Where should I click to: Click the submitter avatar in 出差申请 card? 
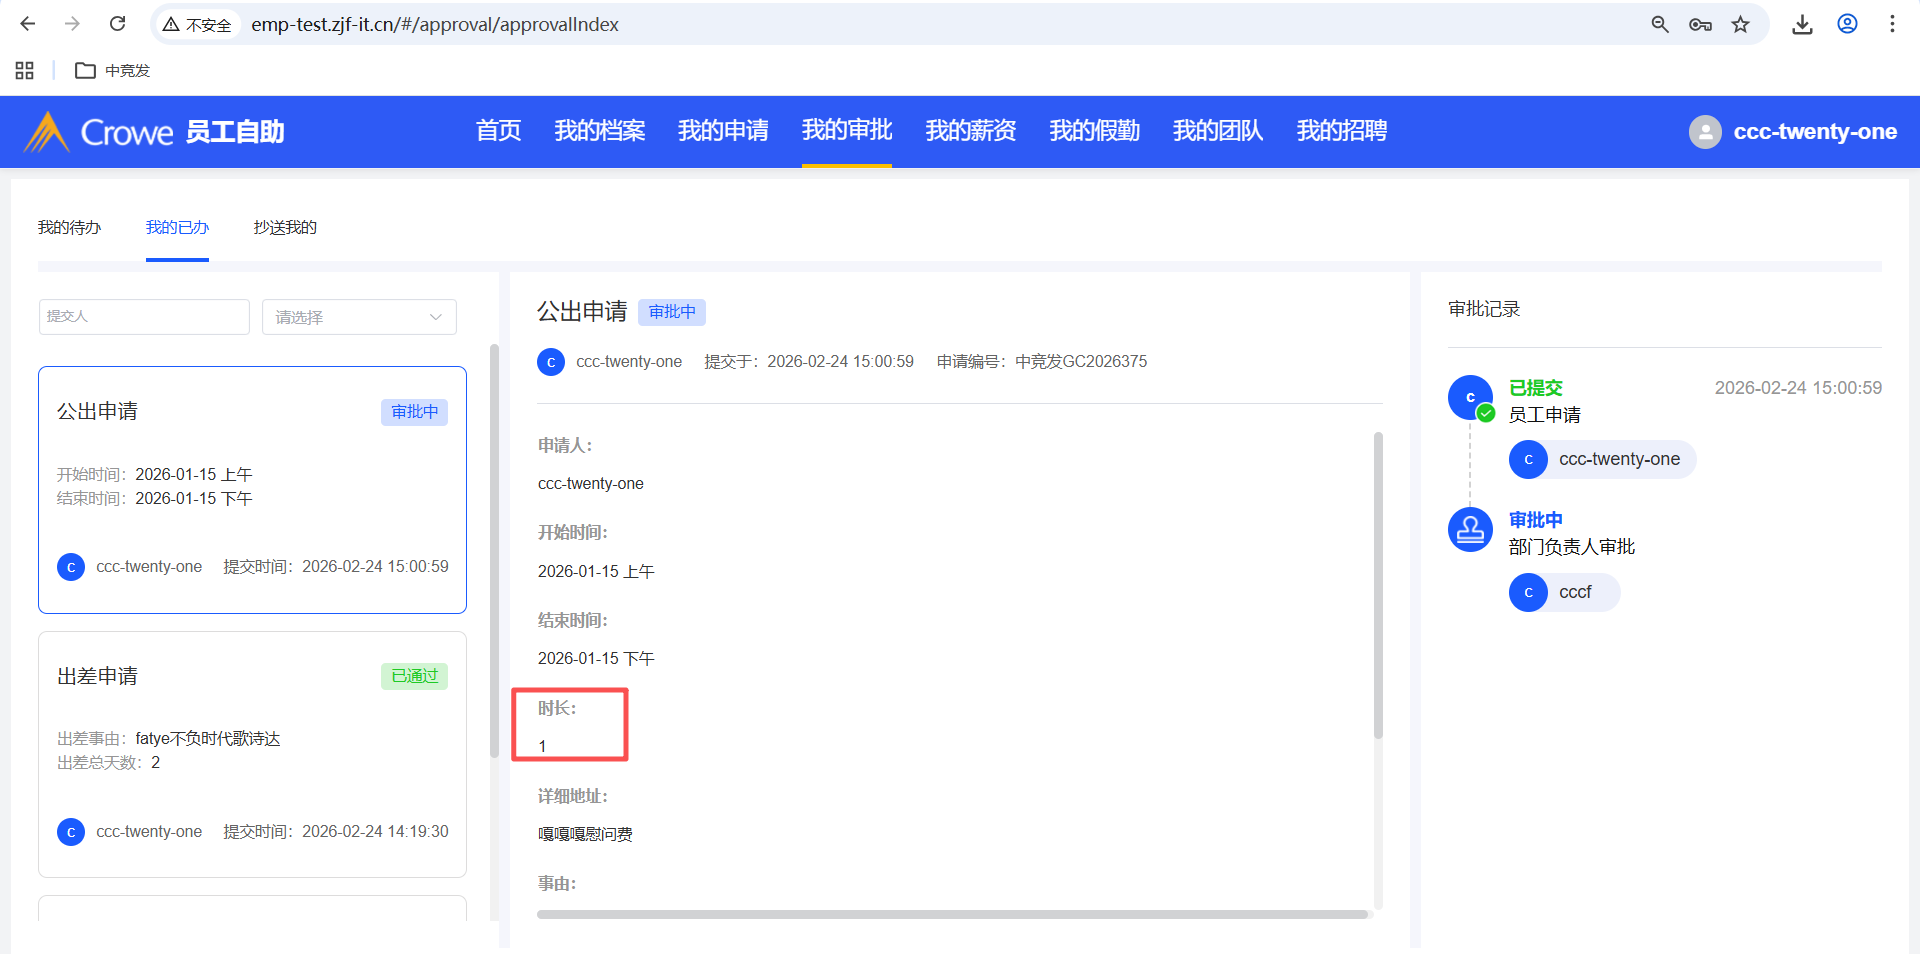click(x=71, y=832)
